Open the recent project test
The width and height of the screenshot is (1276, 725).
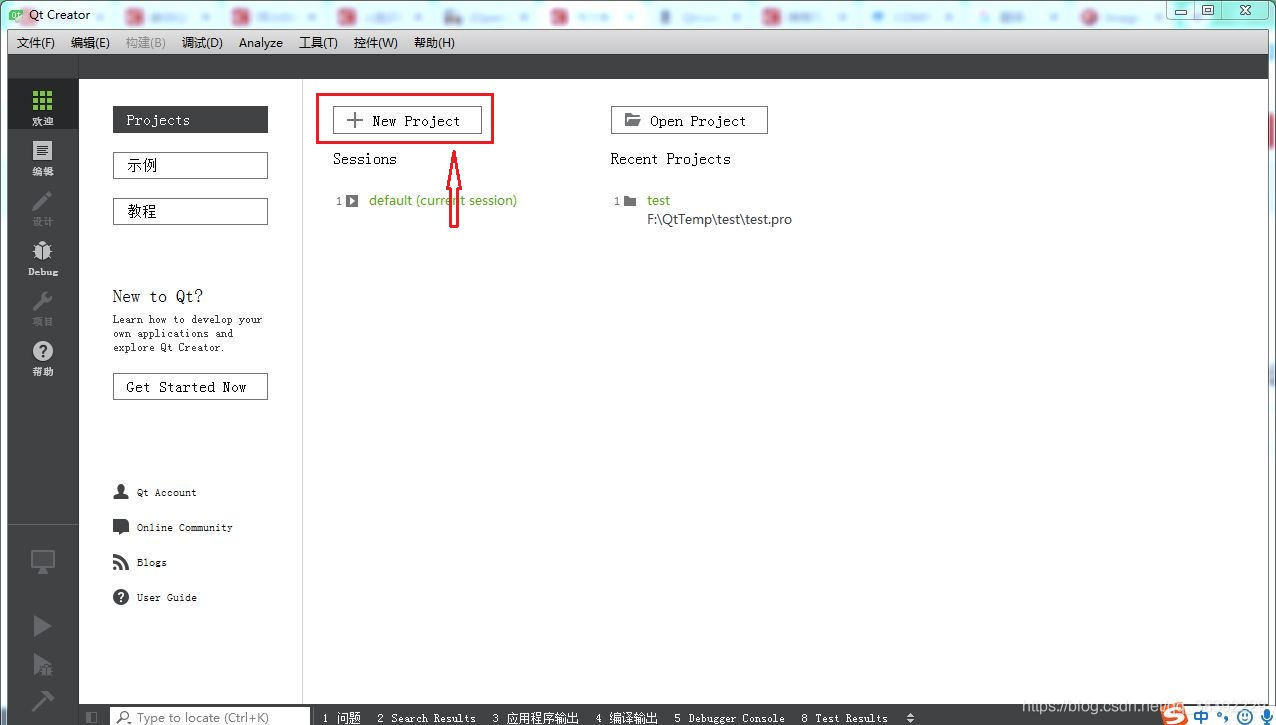(x=658, y=201)
